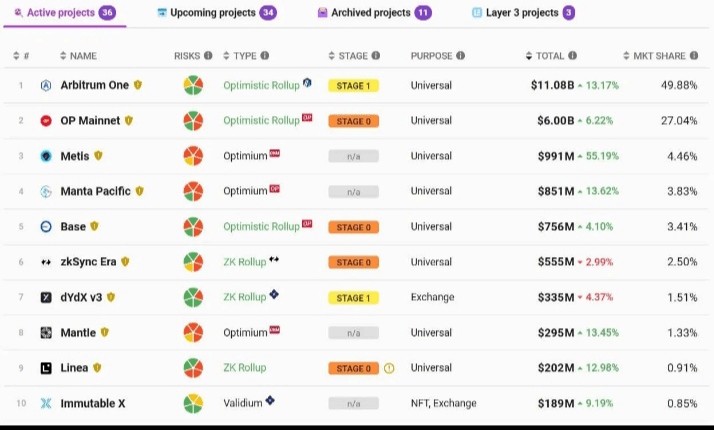This screenshot has width=714, height=430.
Task: Click the OP Mainnet verified shield icon
Action: point(129,120)
